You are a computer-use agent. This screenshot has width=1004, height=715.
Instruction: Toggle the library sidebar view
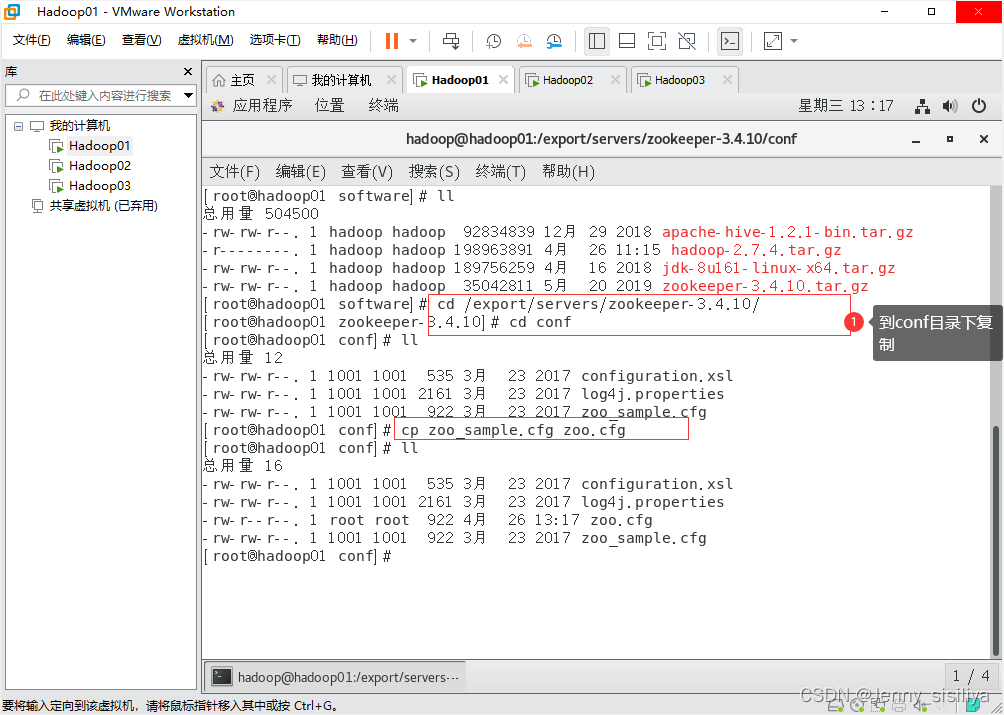(597, 41)
